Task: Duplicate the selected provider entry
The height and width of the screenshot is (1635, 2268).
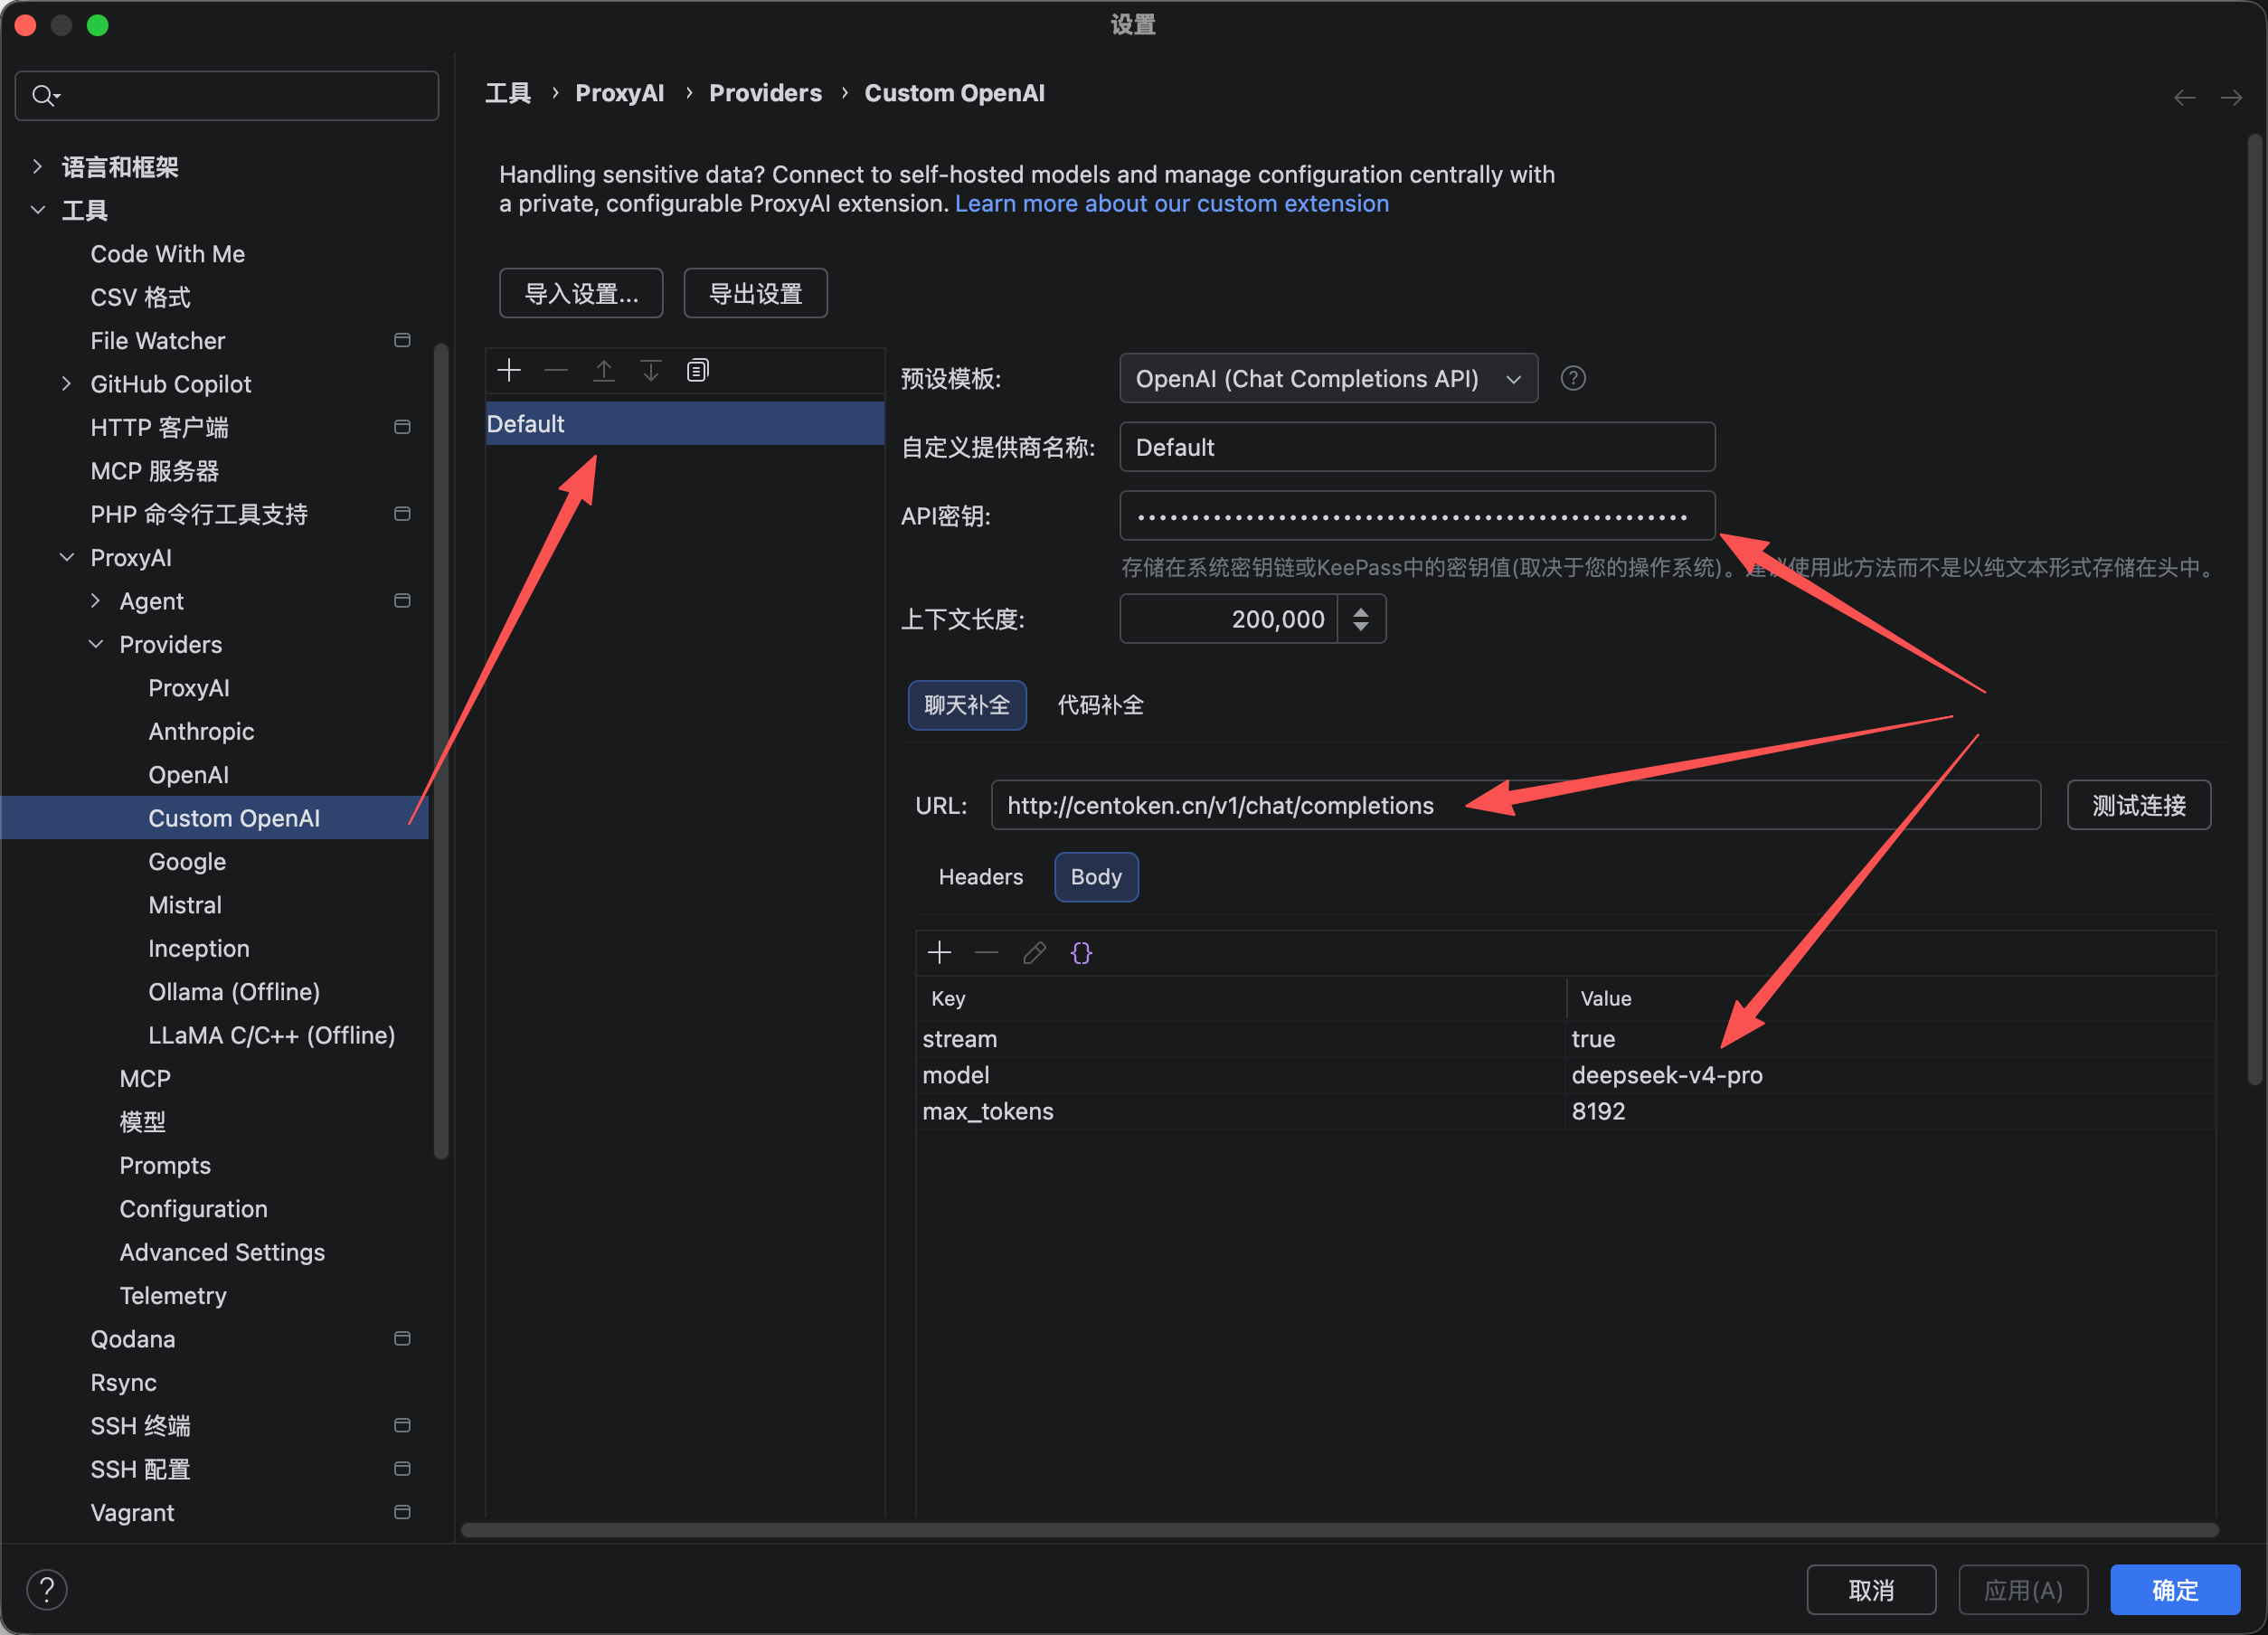Action: pyautogui.click(x=698, y=371)
